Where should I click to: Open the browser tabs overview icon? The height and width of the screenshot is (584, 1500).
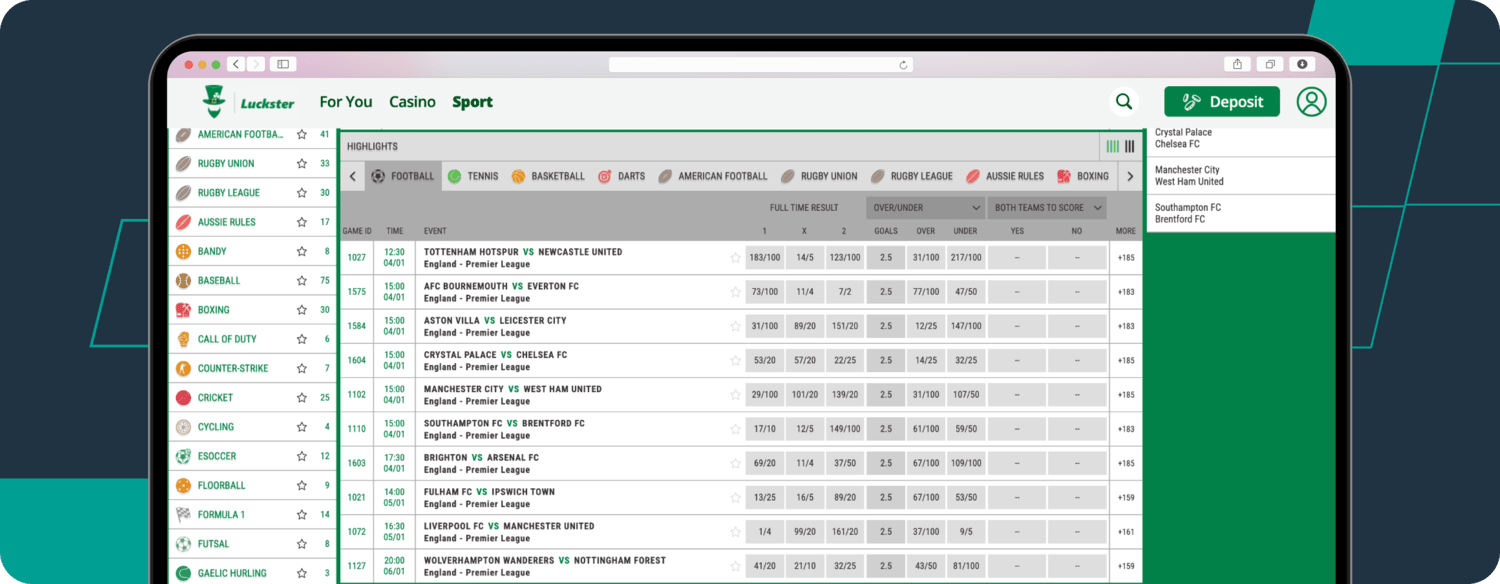point(1270,64)
